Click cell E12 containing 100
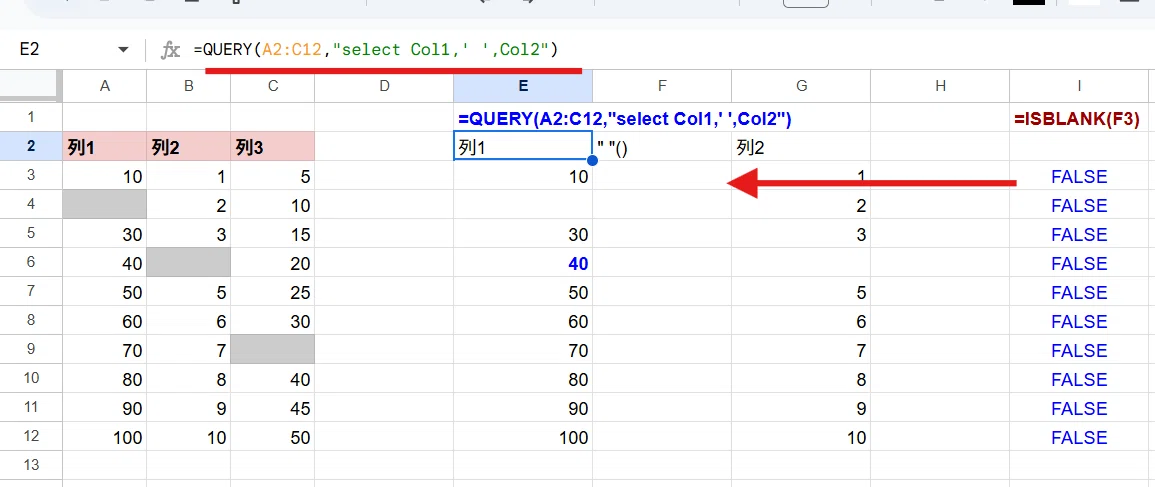 coord(523,437)
